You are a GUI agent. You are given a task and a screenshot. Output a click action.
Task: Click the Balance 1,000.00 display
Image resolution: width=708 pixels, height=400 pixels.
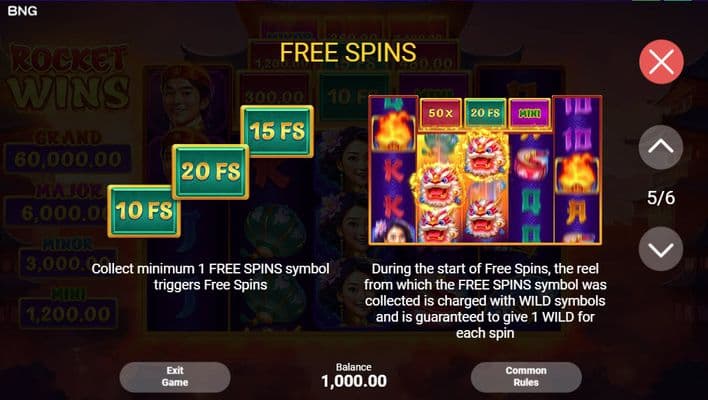(x=354, y=376)
